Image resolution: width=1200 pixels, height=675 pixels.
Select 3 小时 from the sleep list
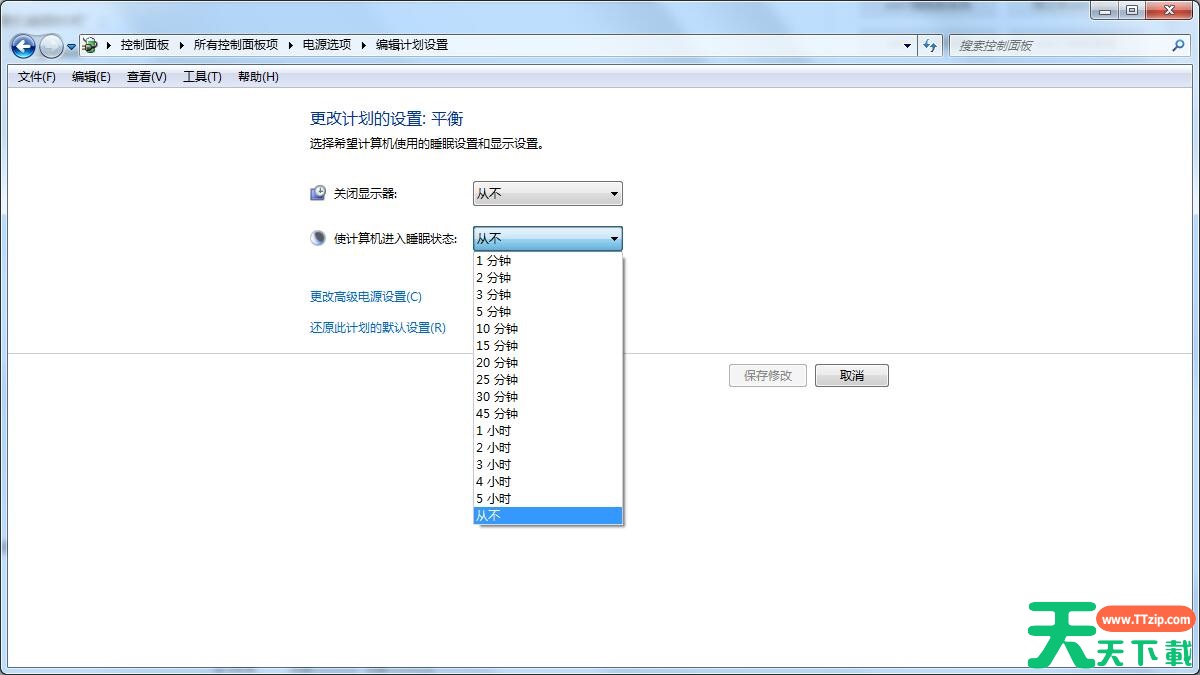point(548,465)
